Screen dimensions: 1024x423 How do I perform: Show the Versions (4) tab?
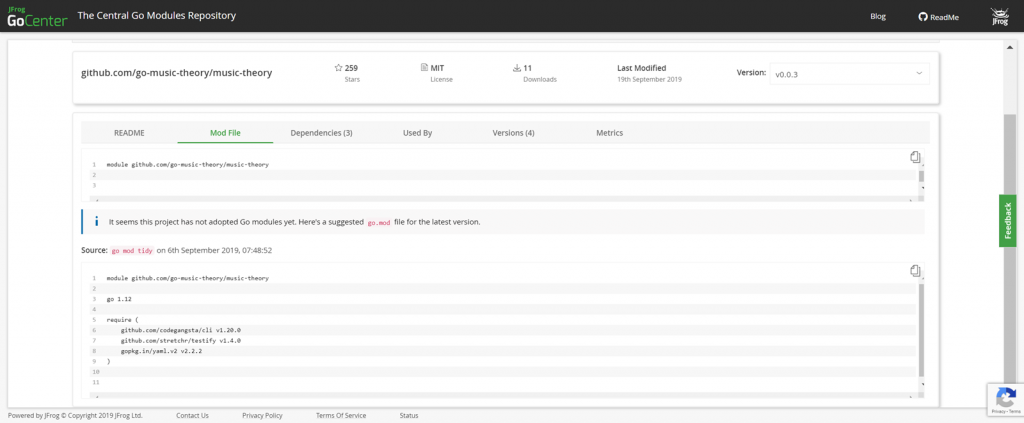click(513, 133)
